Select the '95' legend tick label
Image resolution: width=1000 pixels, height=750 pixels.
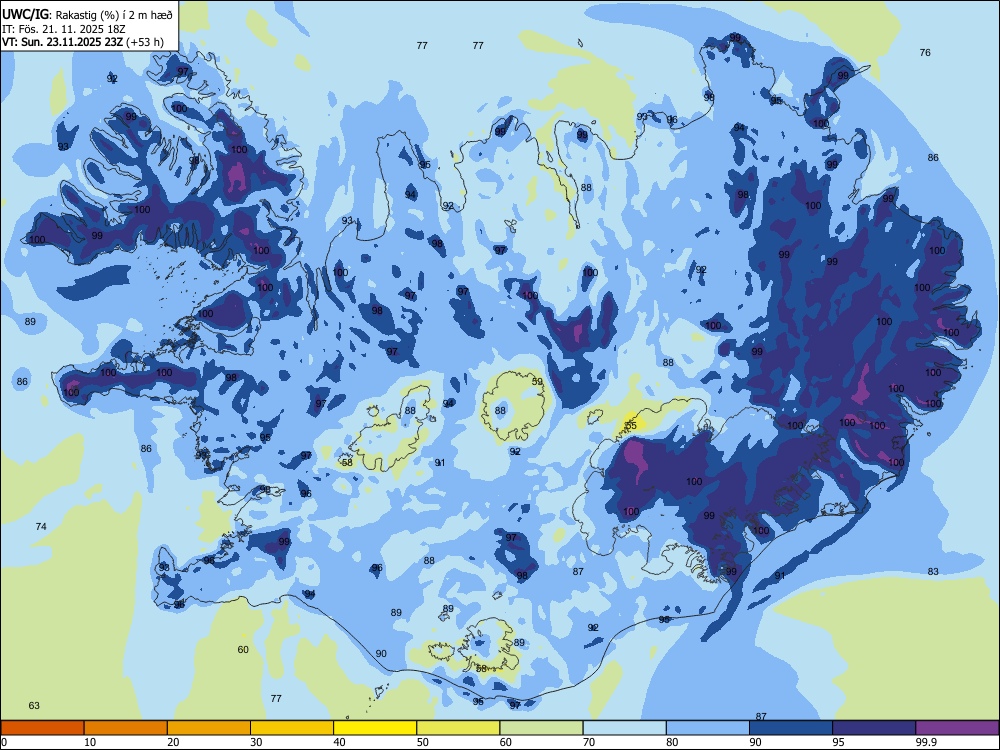point(839,742)
